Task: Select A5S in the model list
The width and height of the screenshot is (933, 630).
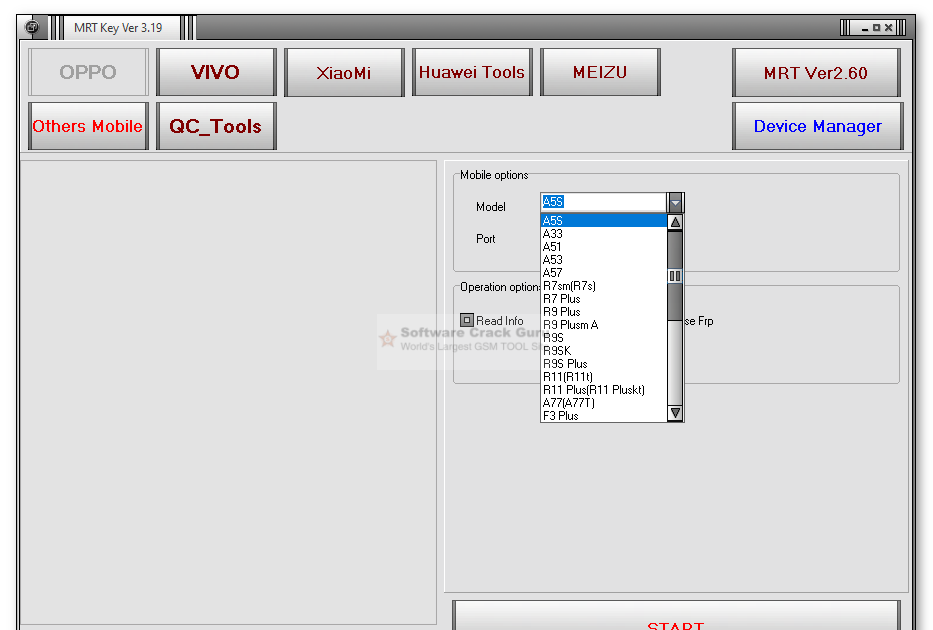Action: [x=603, y=221]
